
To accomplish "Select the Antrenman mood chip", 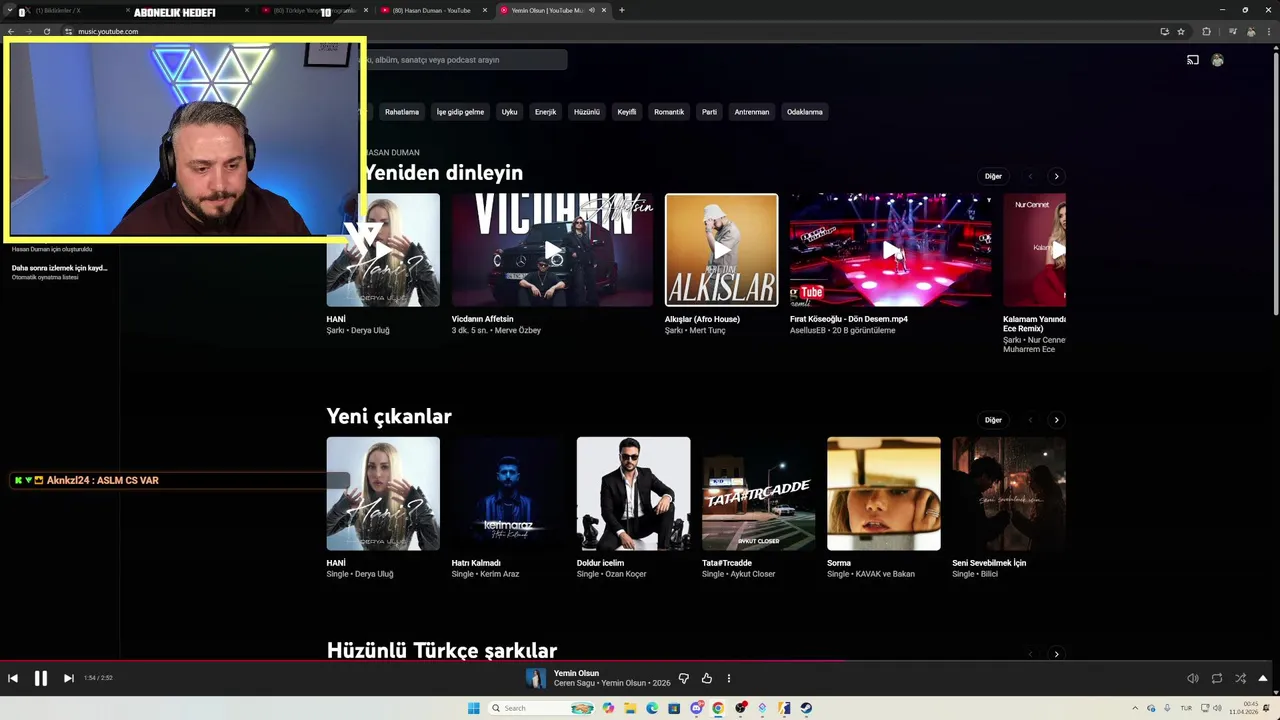I will 752,112.
